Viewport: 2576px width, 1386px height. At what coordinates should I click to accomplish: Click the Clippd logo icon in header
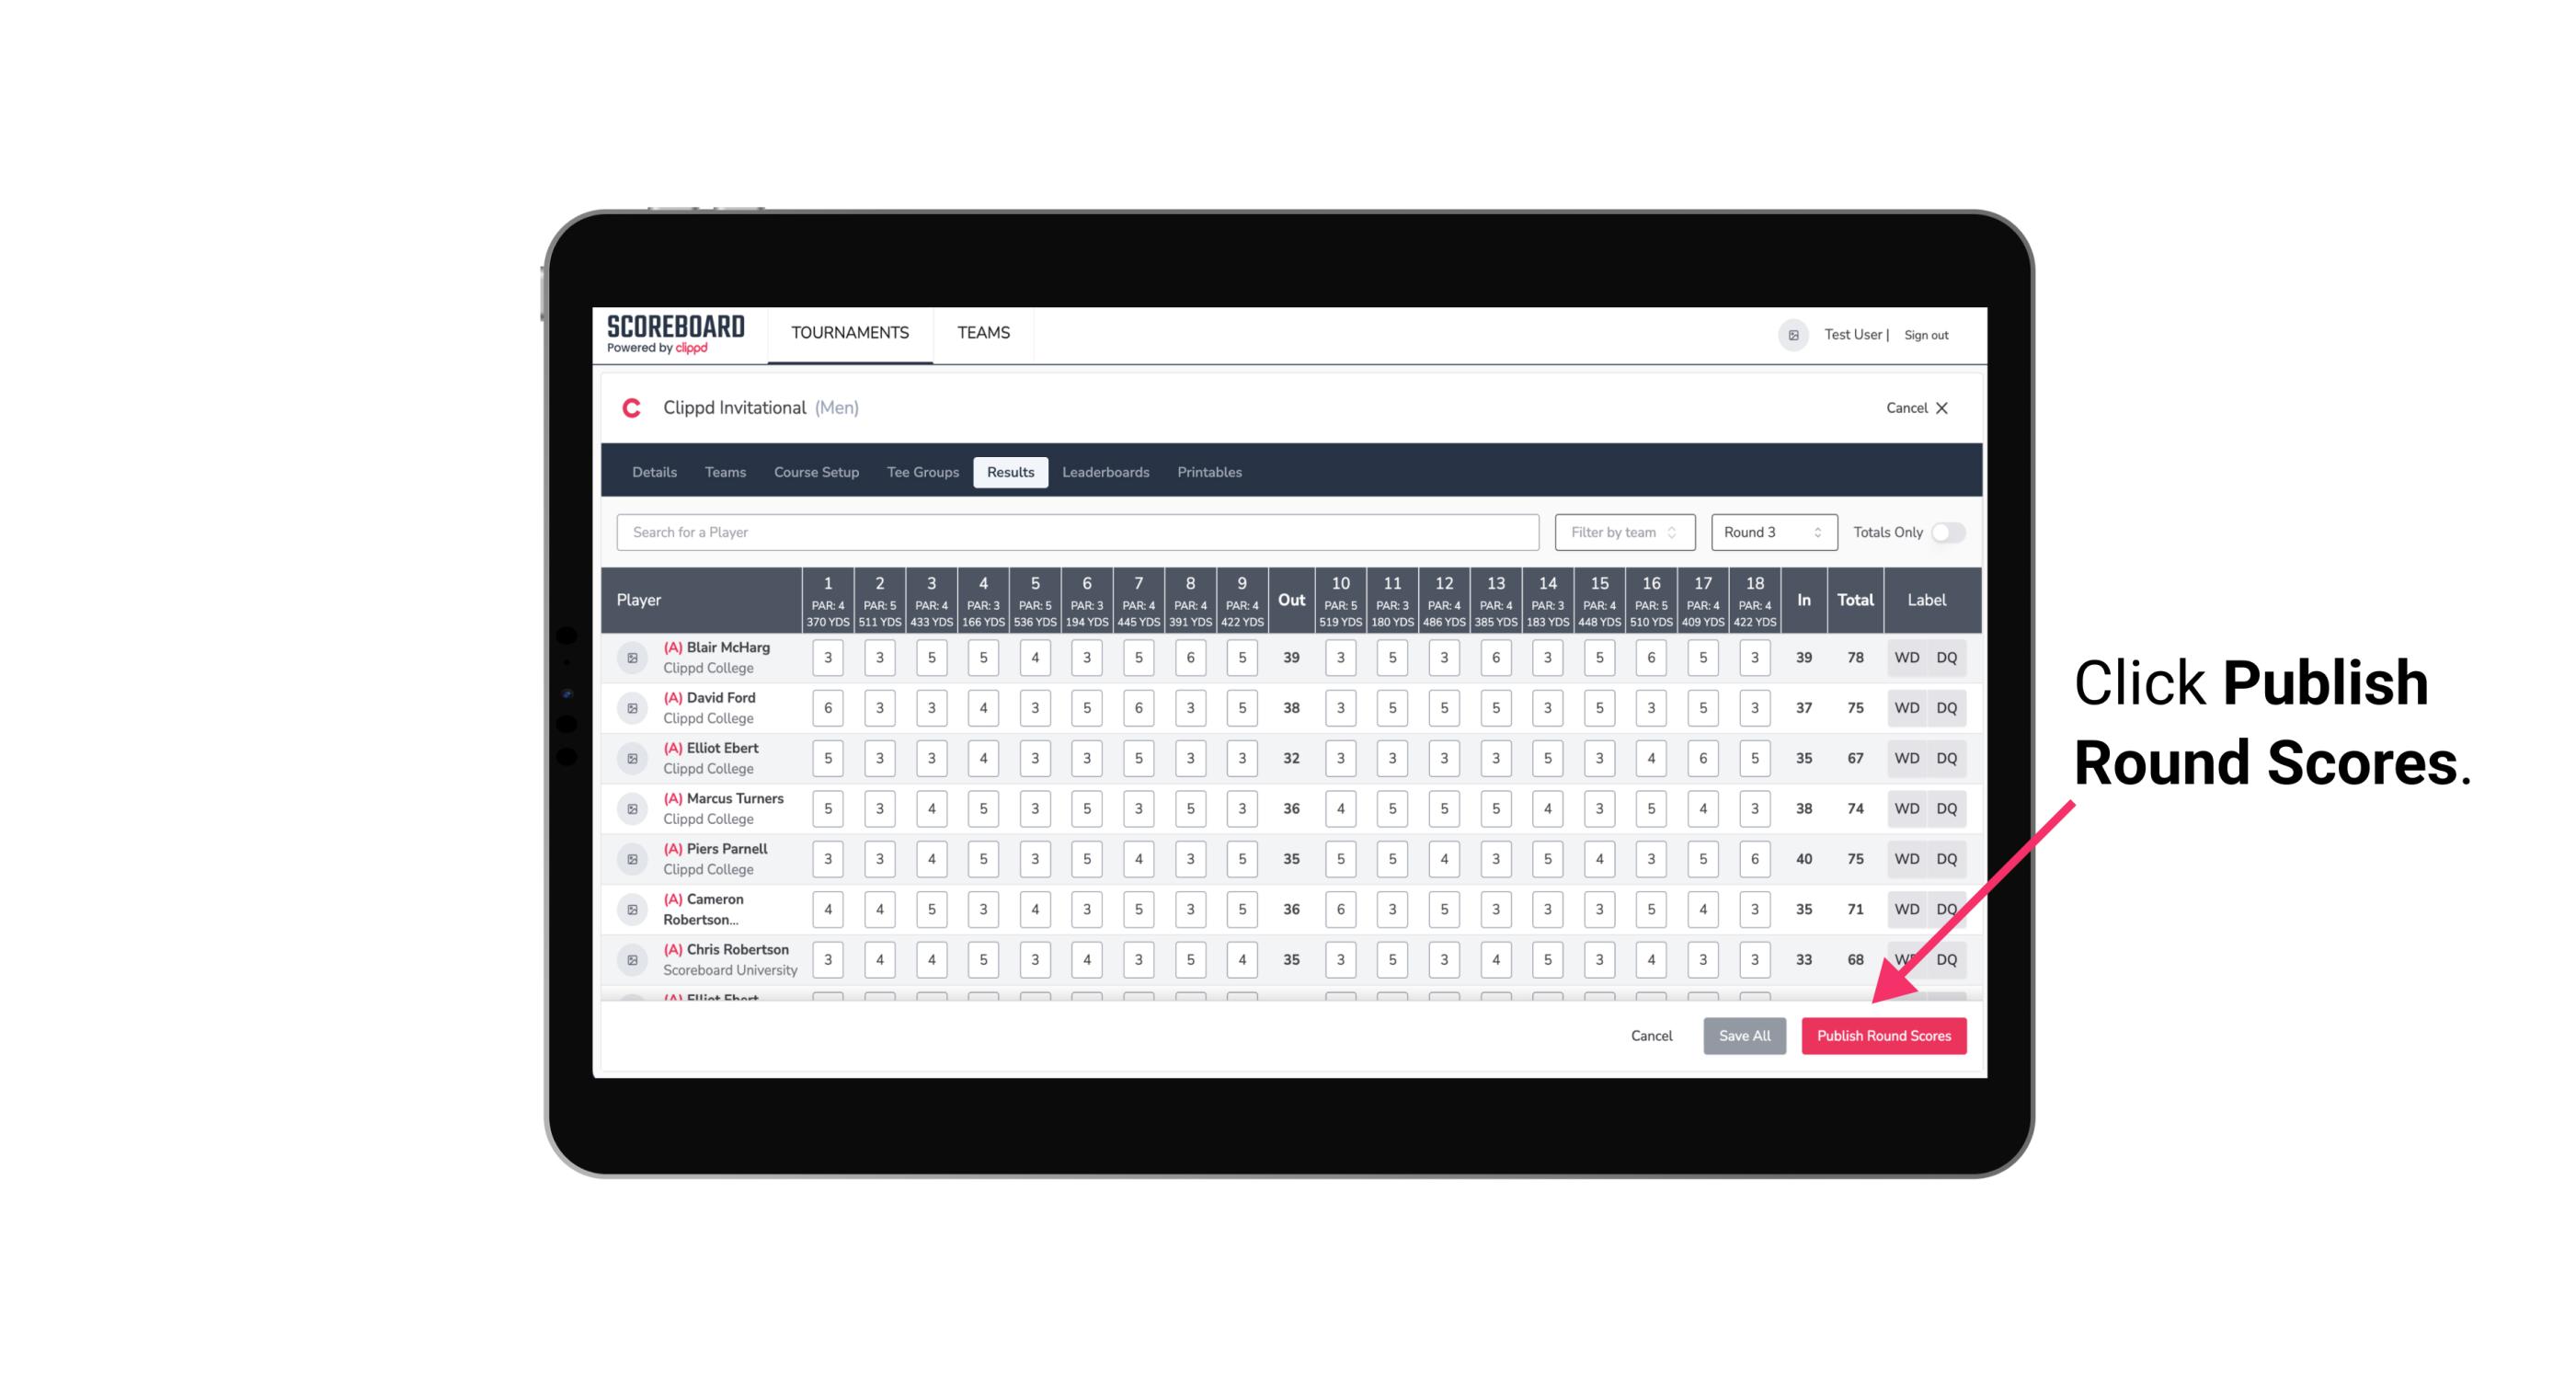point(631,408)
